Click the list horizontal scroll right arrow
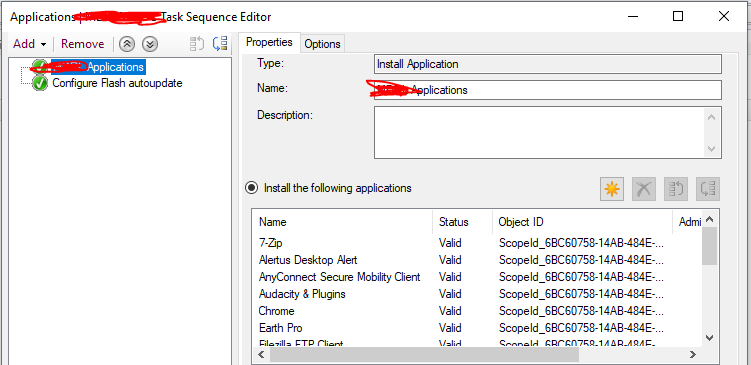The height and width of the screenshot is (365, 751). 693,355
